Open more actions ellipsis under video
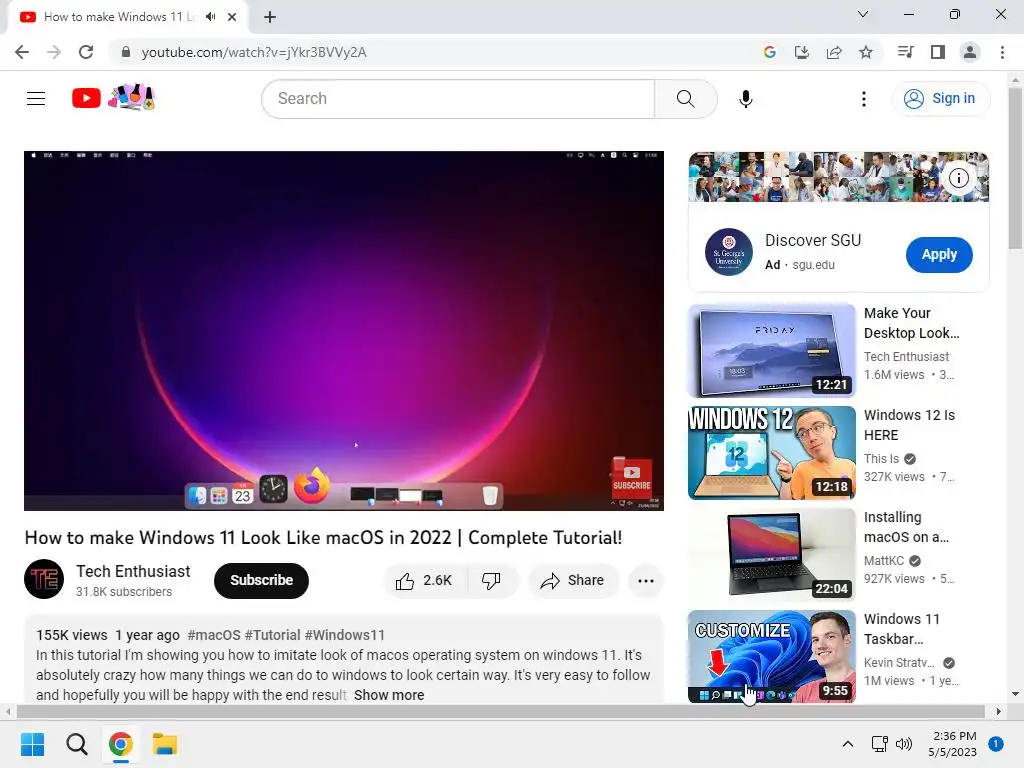The height and width of the screenshot is (768, 1024). pyautogui.click(x=646, y=581)
